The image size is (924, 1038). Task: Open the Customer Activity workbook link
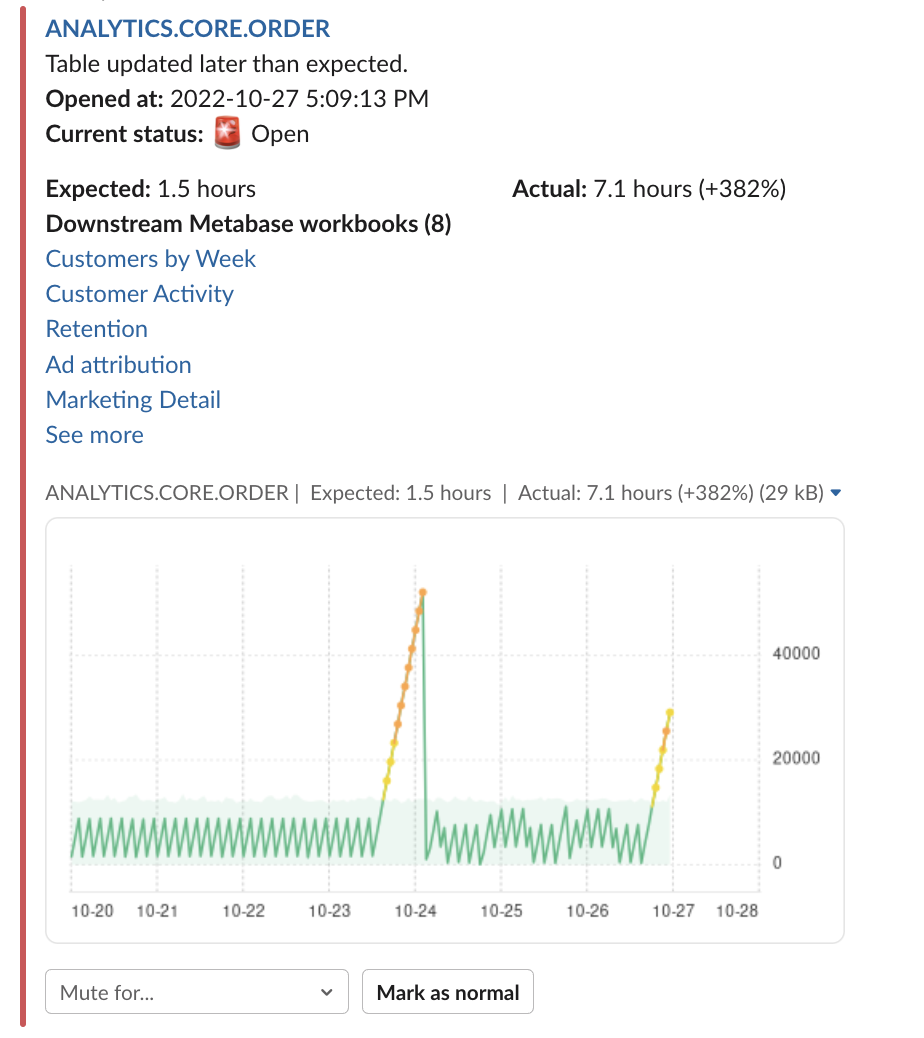(x=140, y=294)
